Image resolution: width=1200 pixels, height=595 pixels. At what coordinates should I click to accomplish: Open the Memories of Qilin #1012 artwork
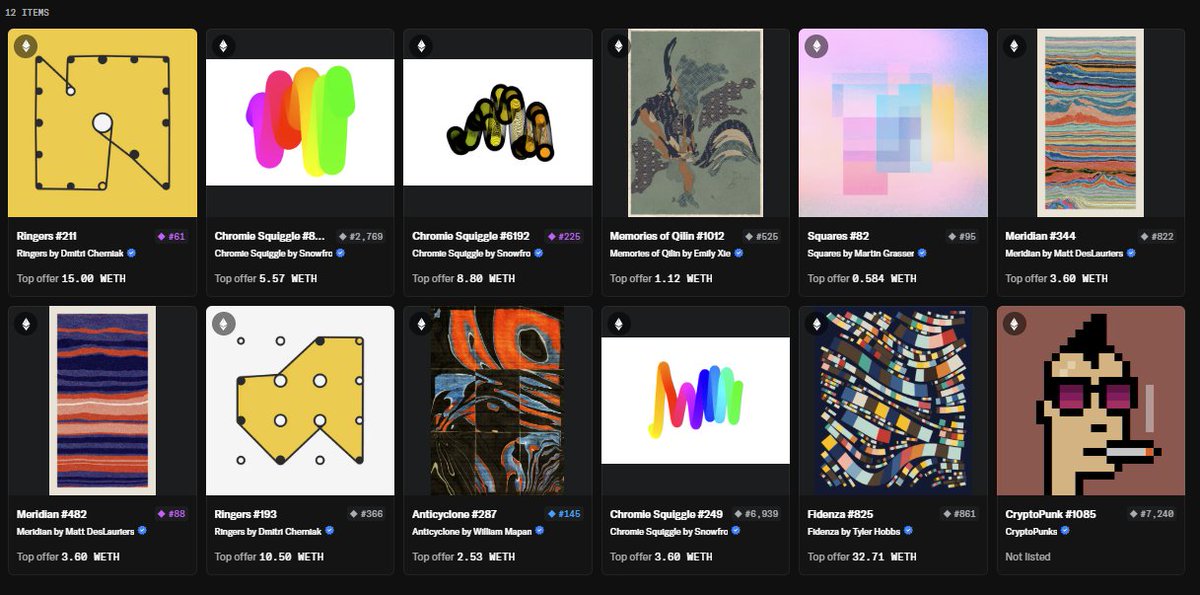[696, 123]
